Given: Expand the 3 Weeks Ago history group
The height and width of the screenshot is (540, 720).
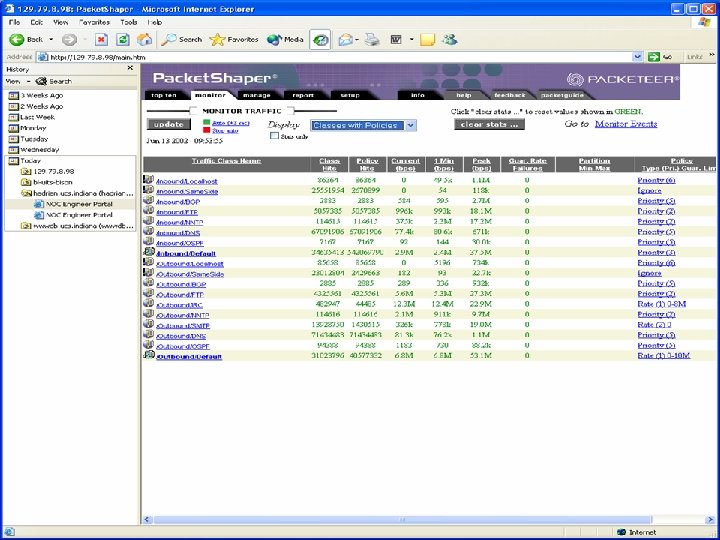Looking at the screenshot, I should 36,95.
